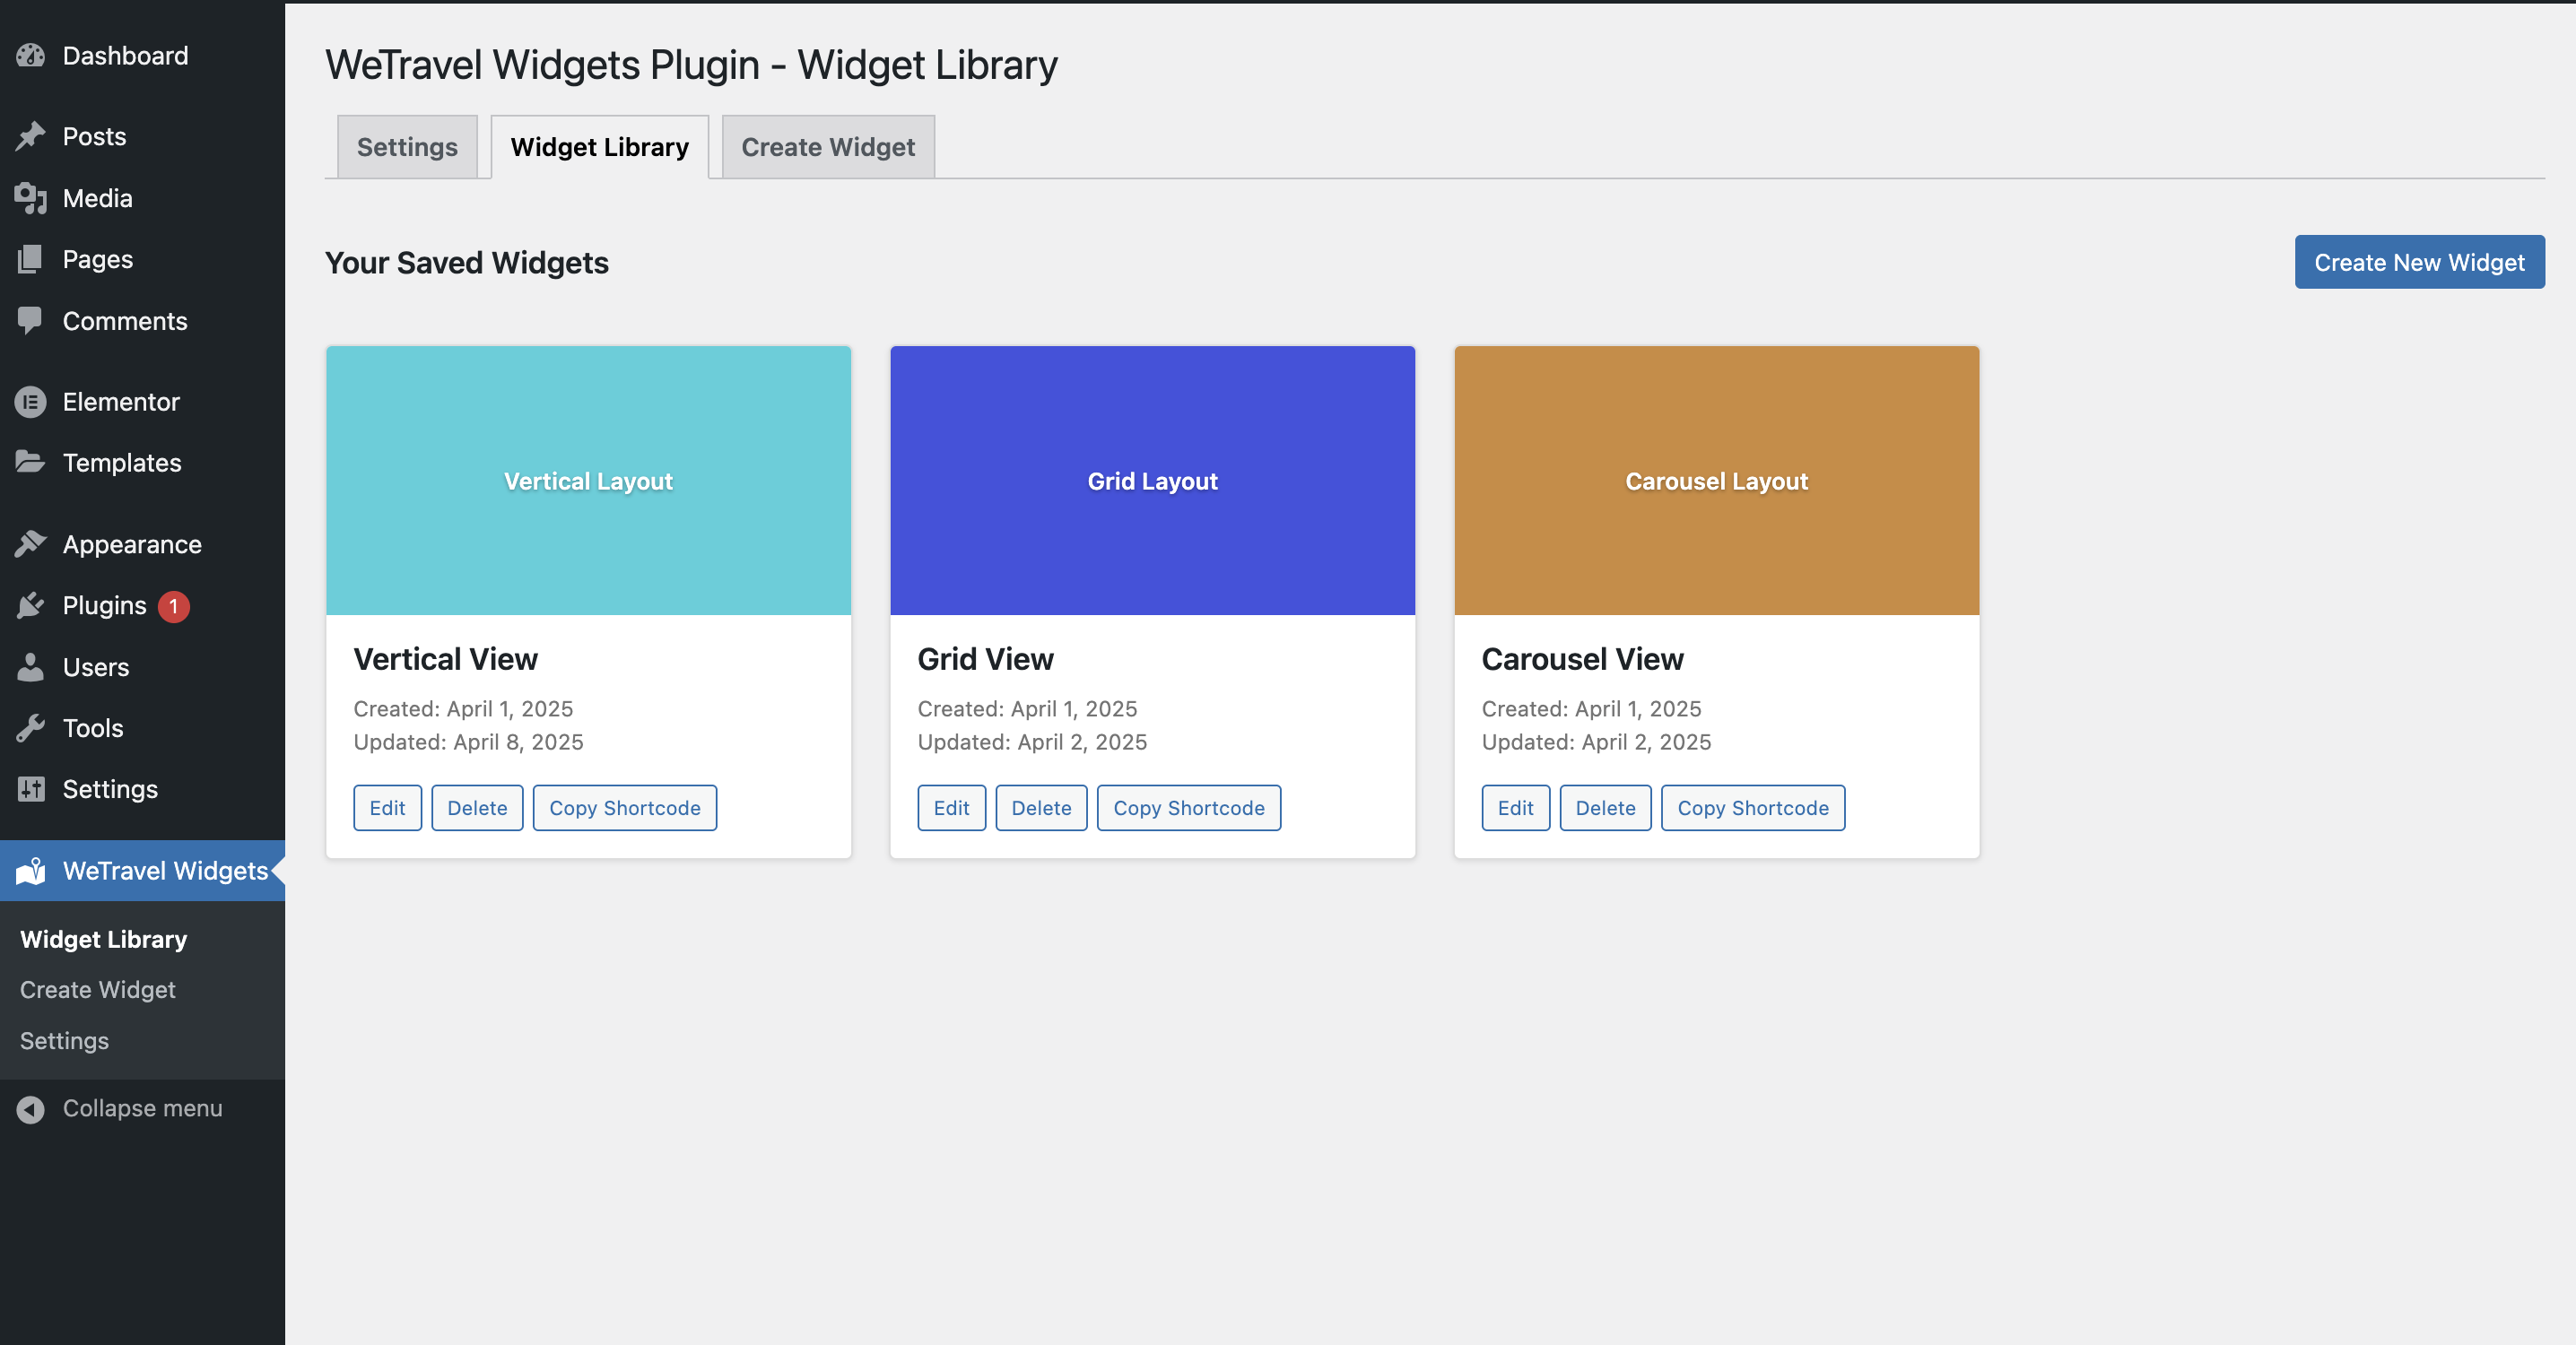Viewport: 2576px width, 1345px height.
Task: Select the Widget Library tab
Action: pyautogui.click(x=599, y=147)
